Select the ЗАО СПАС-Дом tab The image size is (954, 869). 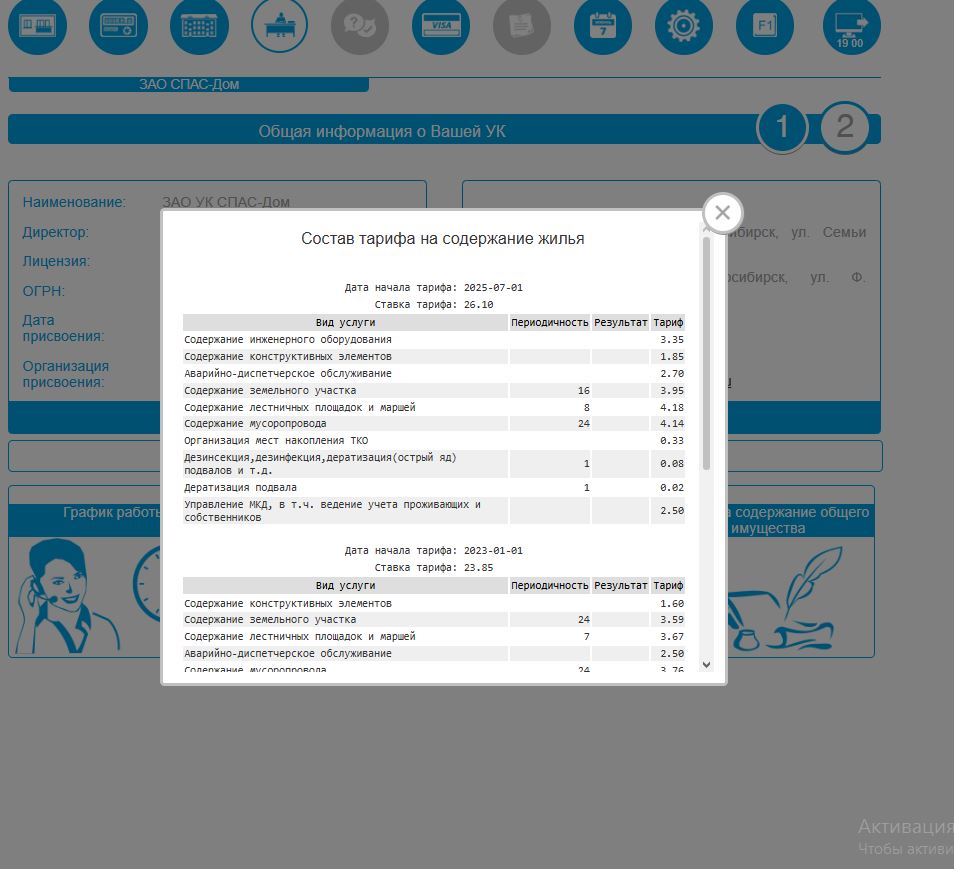click(189, 85)
